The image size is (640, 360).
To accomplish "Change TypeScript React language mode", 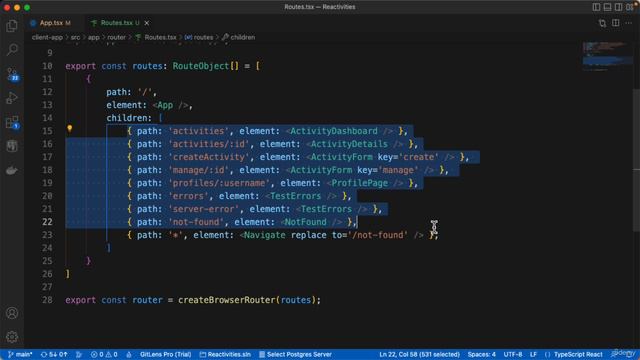I will (578, 354).
